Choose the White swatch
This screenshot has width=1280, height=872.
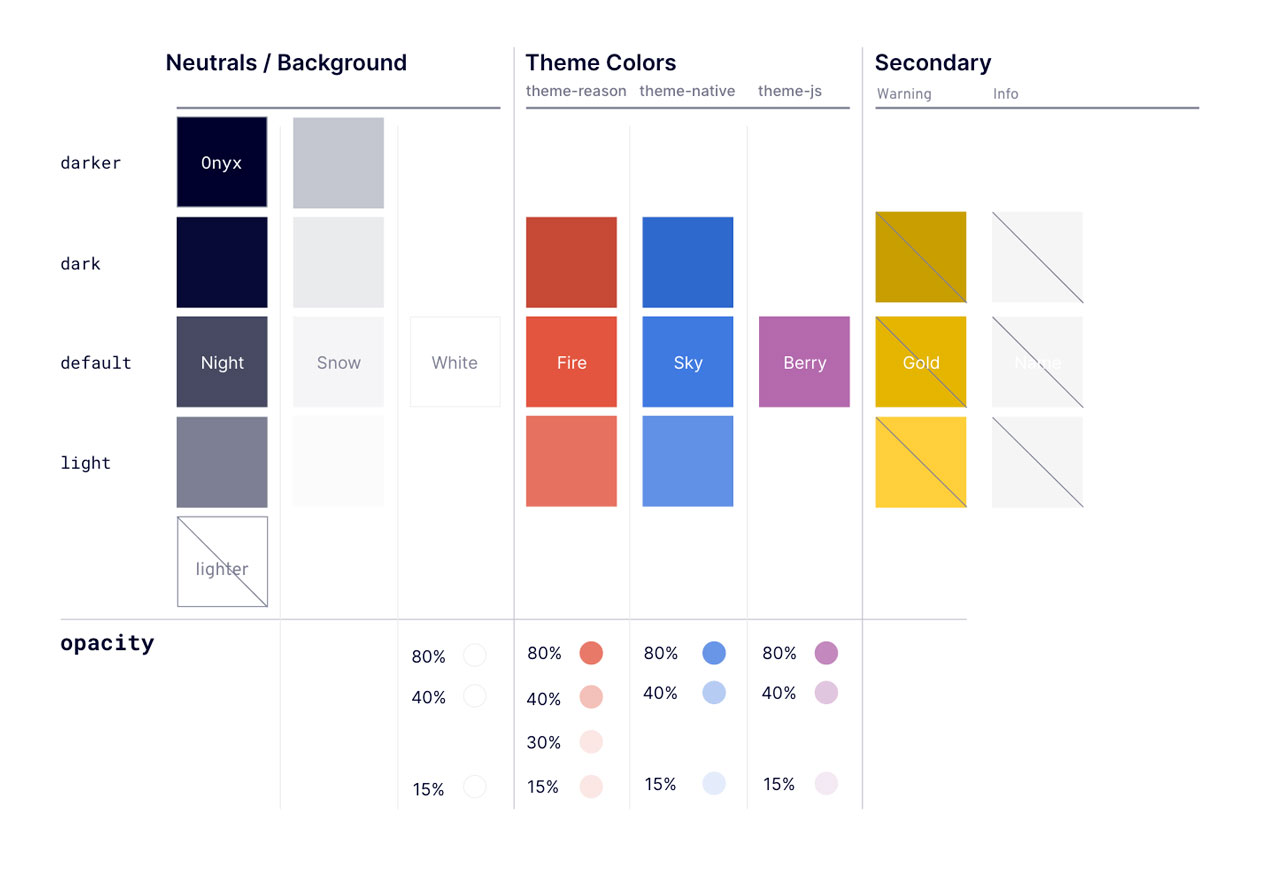click(455, 362)
